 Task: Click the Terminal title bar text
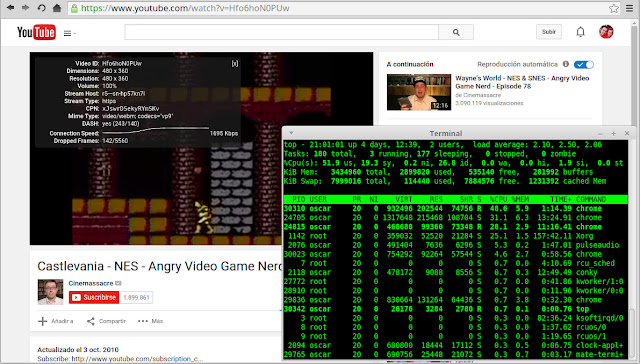pyautogui.click(x=446, y=133)
